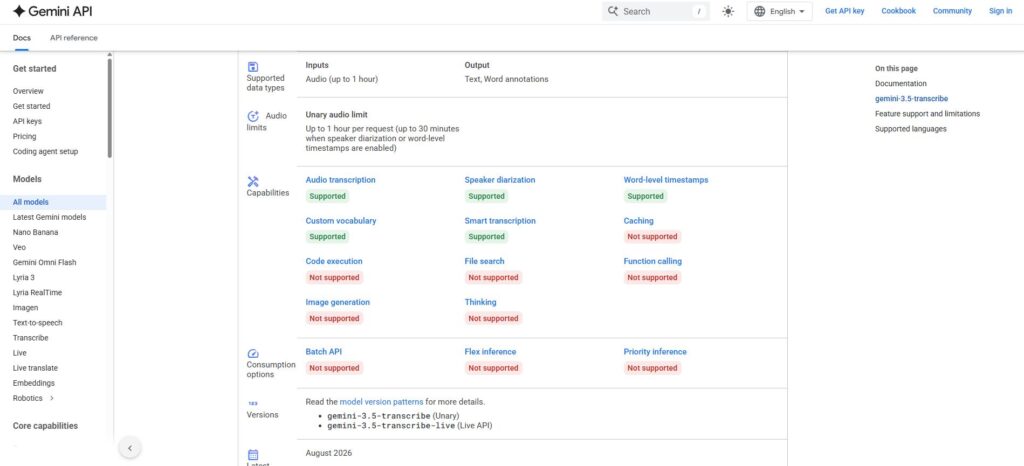Open the model version patterns link
This screenshot has width=1024, height=466.
click(381, 402)
